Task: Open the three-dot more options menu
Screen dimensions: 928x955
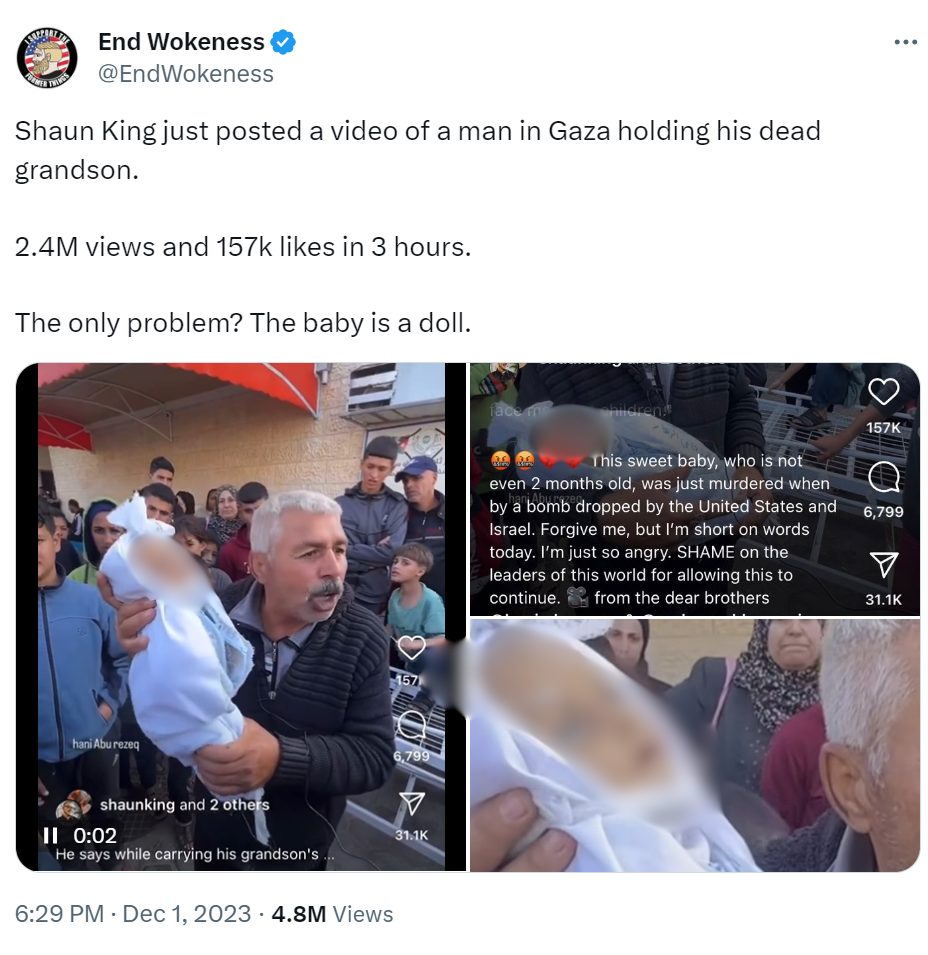Action: coord(905,42)
